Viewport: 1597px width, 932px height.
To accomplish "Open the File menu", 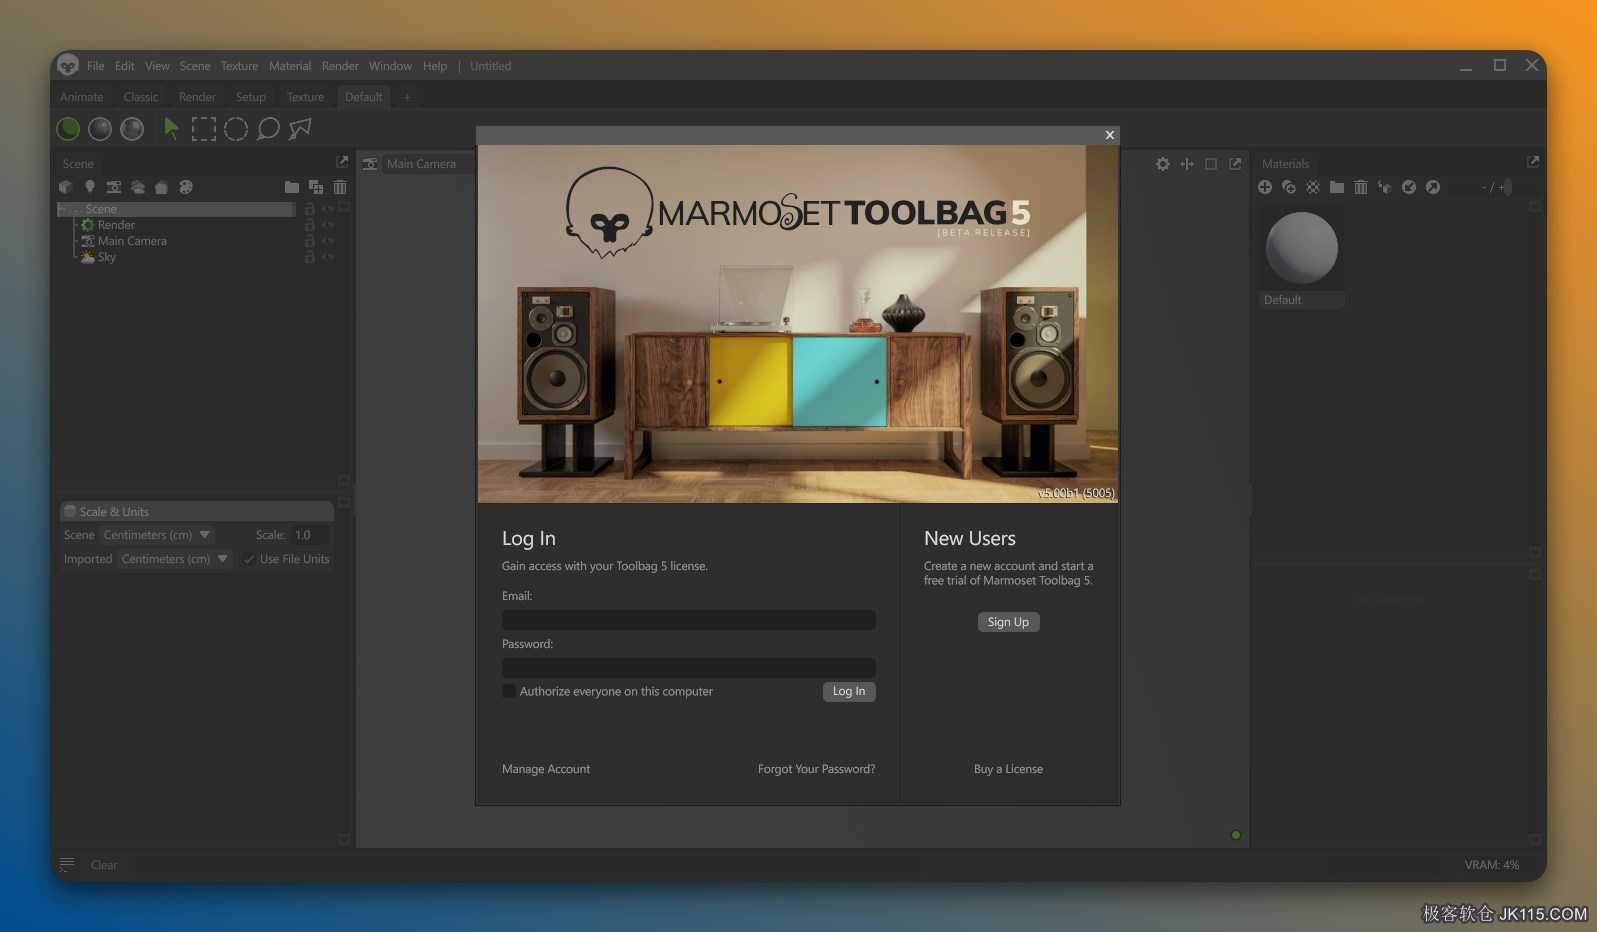I will pyautogui.click(x=95, y=66).
